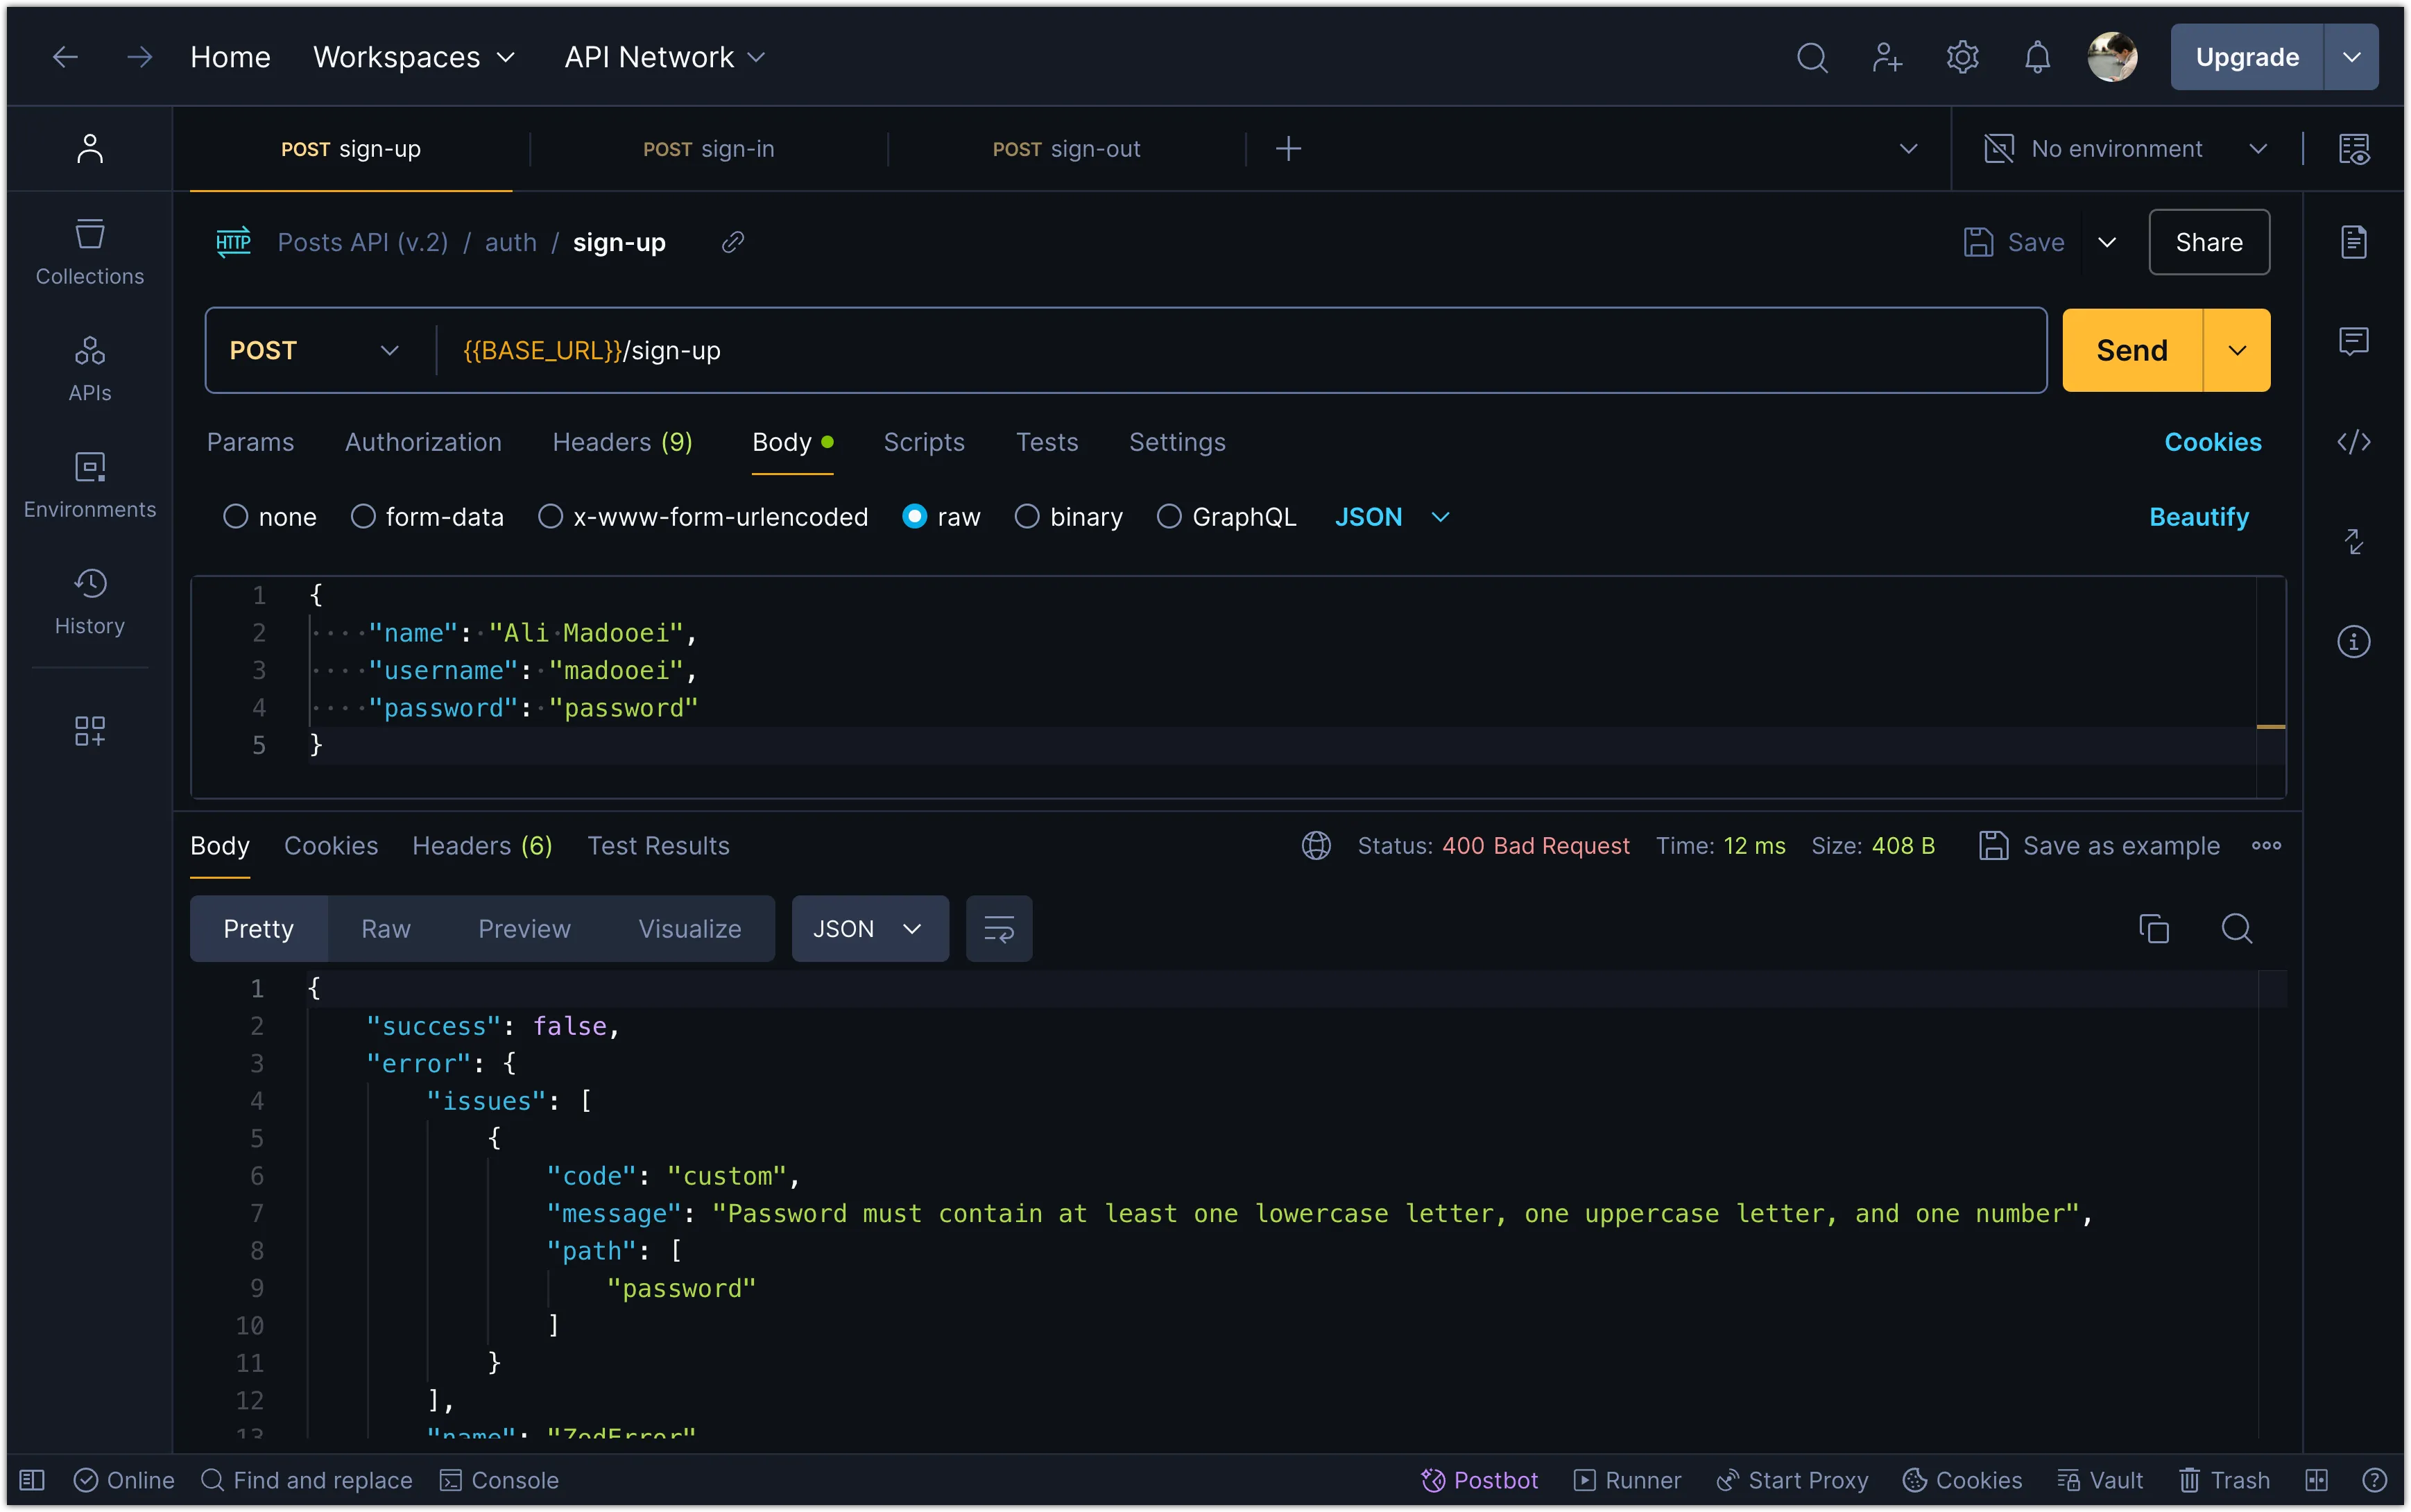Open the No environment selector
This screenshot has width=2411, height=1512.
pyautogui.click(x=2125, y=148)
